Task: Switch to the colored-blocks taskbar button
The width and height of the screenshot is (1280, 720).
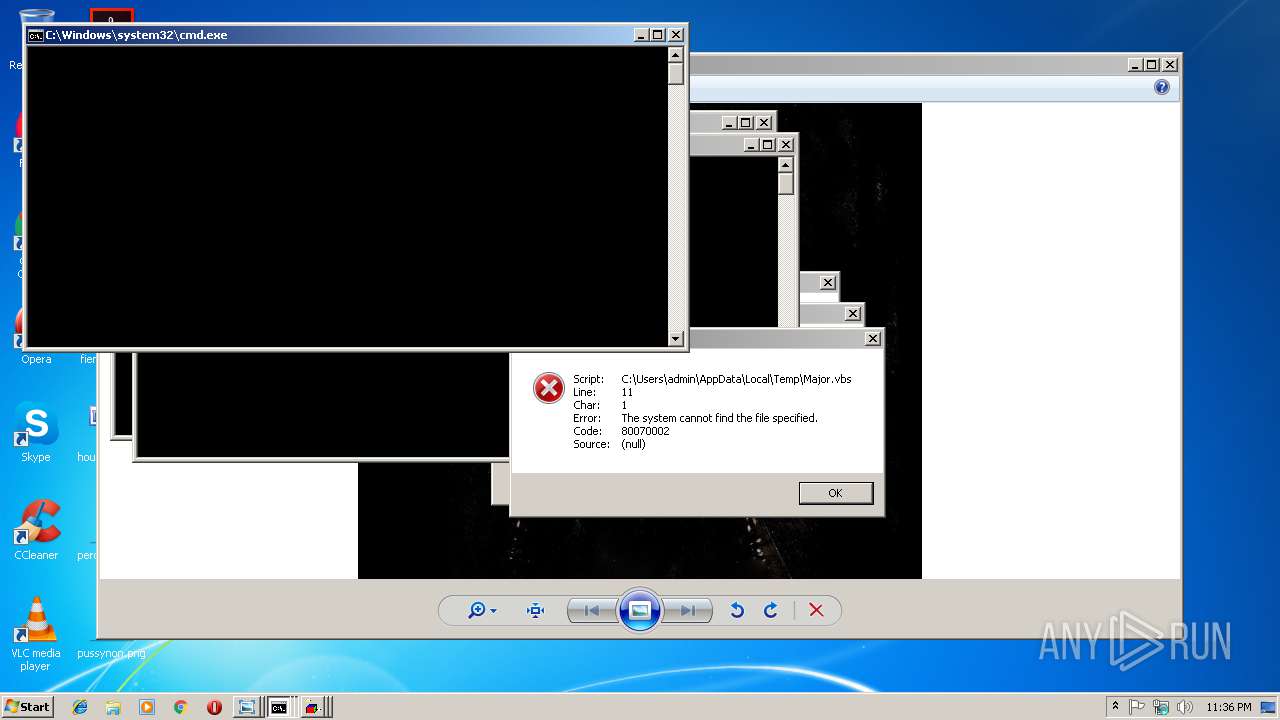Action: click(x=312, y=707)
